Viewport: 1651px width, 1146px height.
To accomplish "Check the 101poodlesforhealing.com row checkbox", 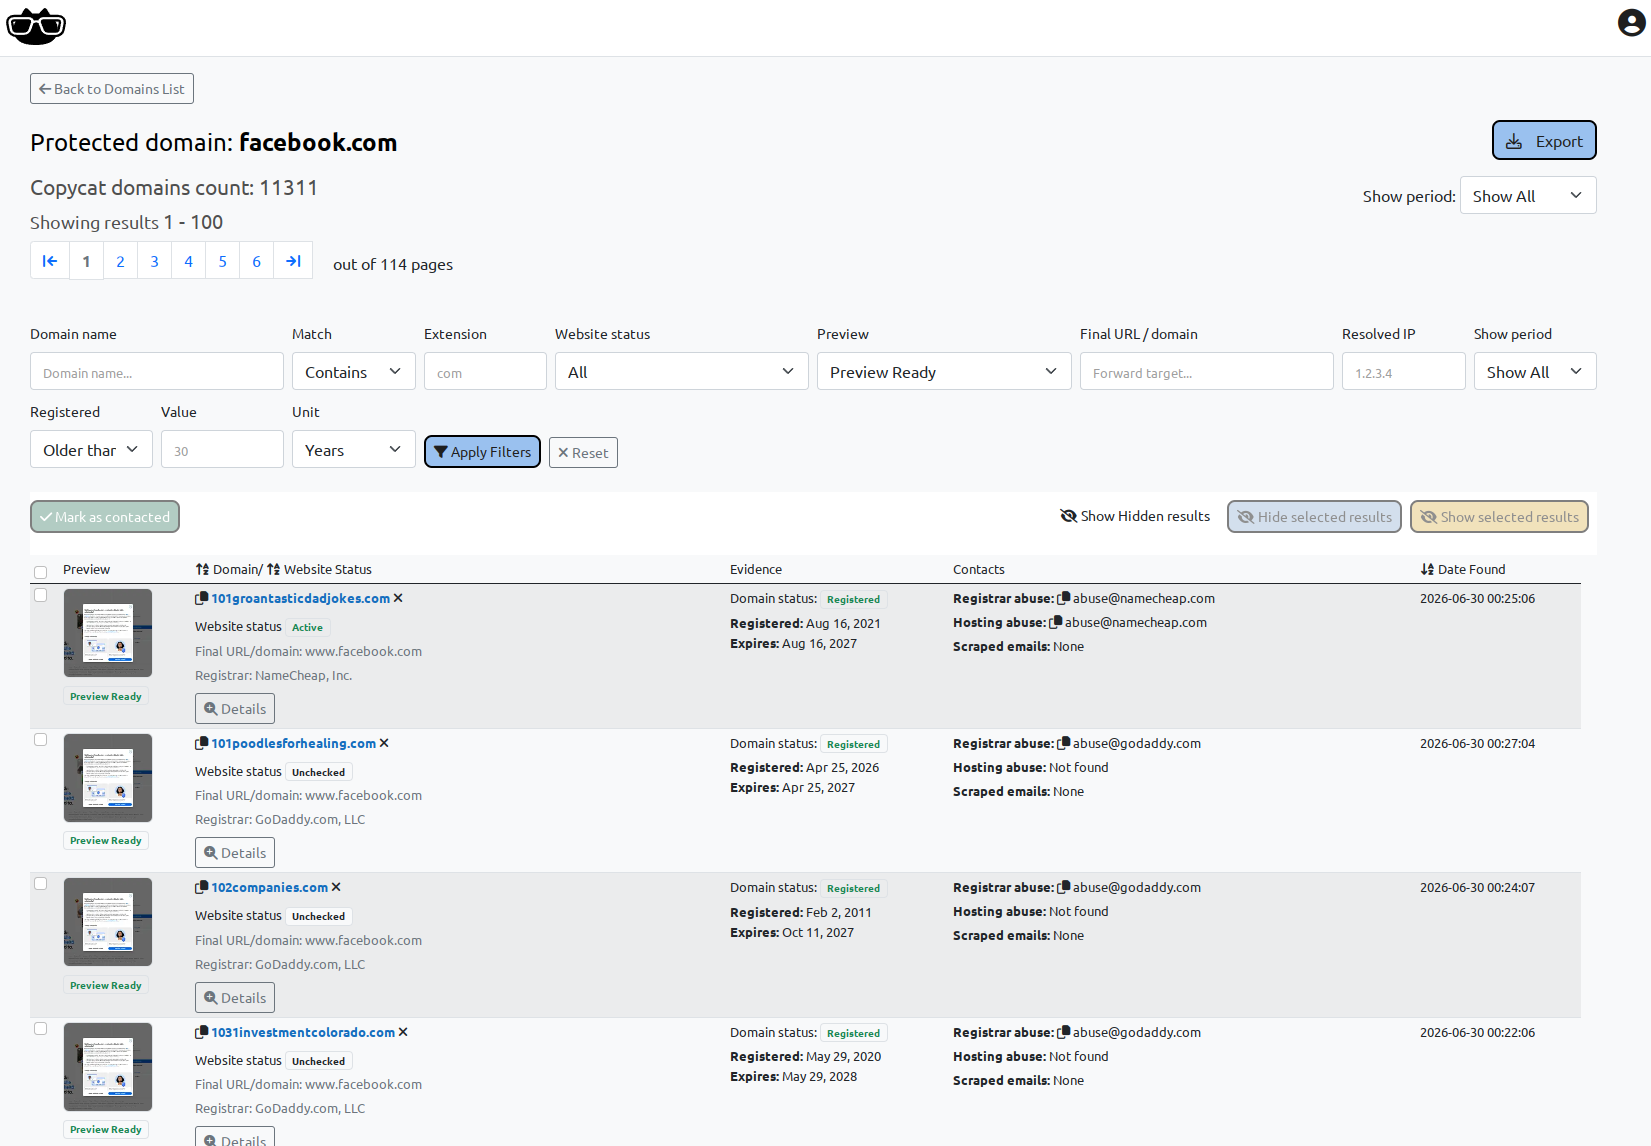I will click(x=40, y=740).
